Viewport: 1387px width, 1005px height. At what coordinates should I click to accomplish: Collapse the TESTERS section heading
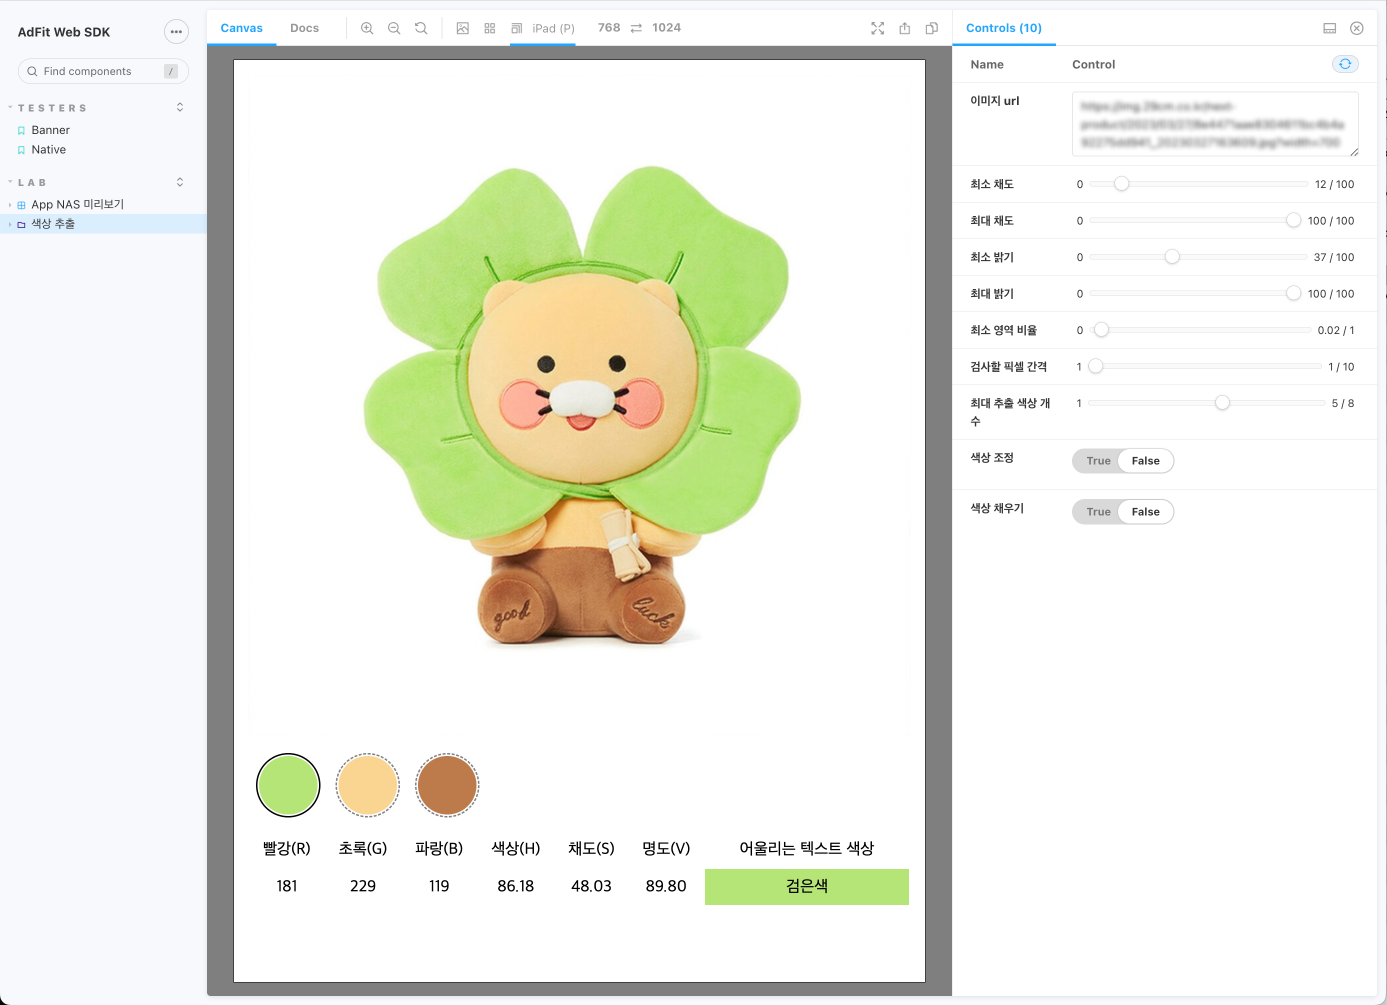(52, 108)
